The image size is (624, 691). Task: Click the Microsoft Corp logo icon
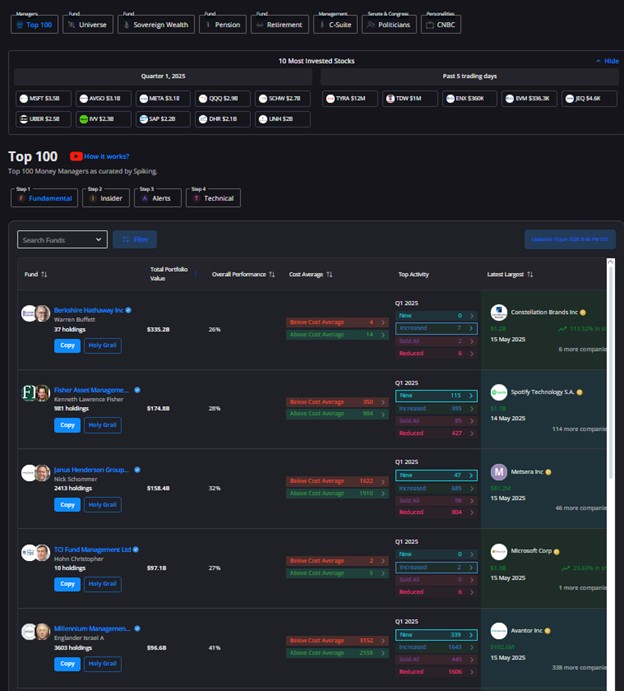pos(499,551)
